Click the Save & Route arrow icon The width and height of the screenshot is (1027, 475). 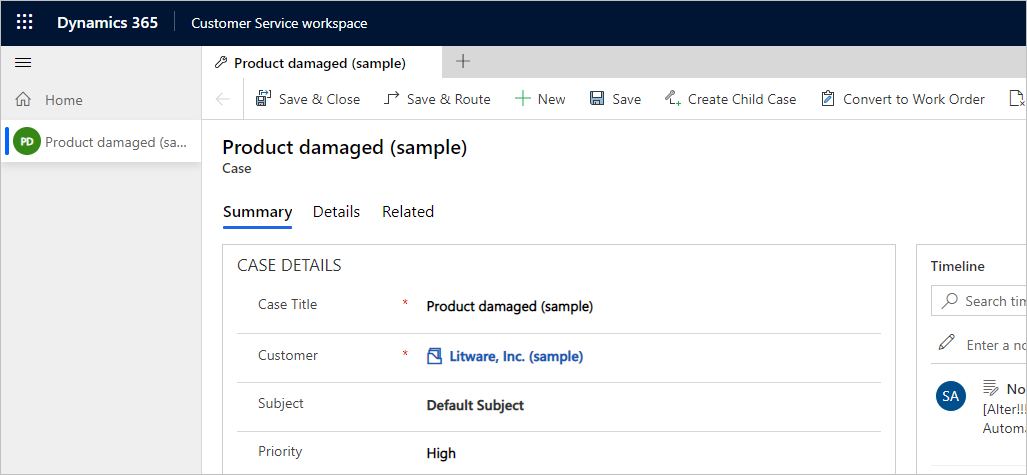coord(391,99)
